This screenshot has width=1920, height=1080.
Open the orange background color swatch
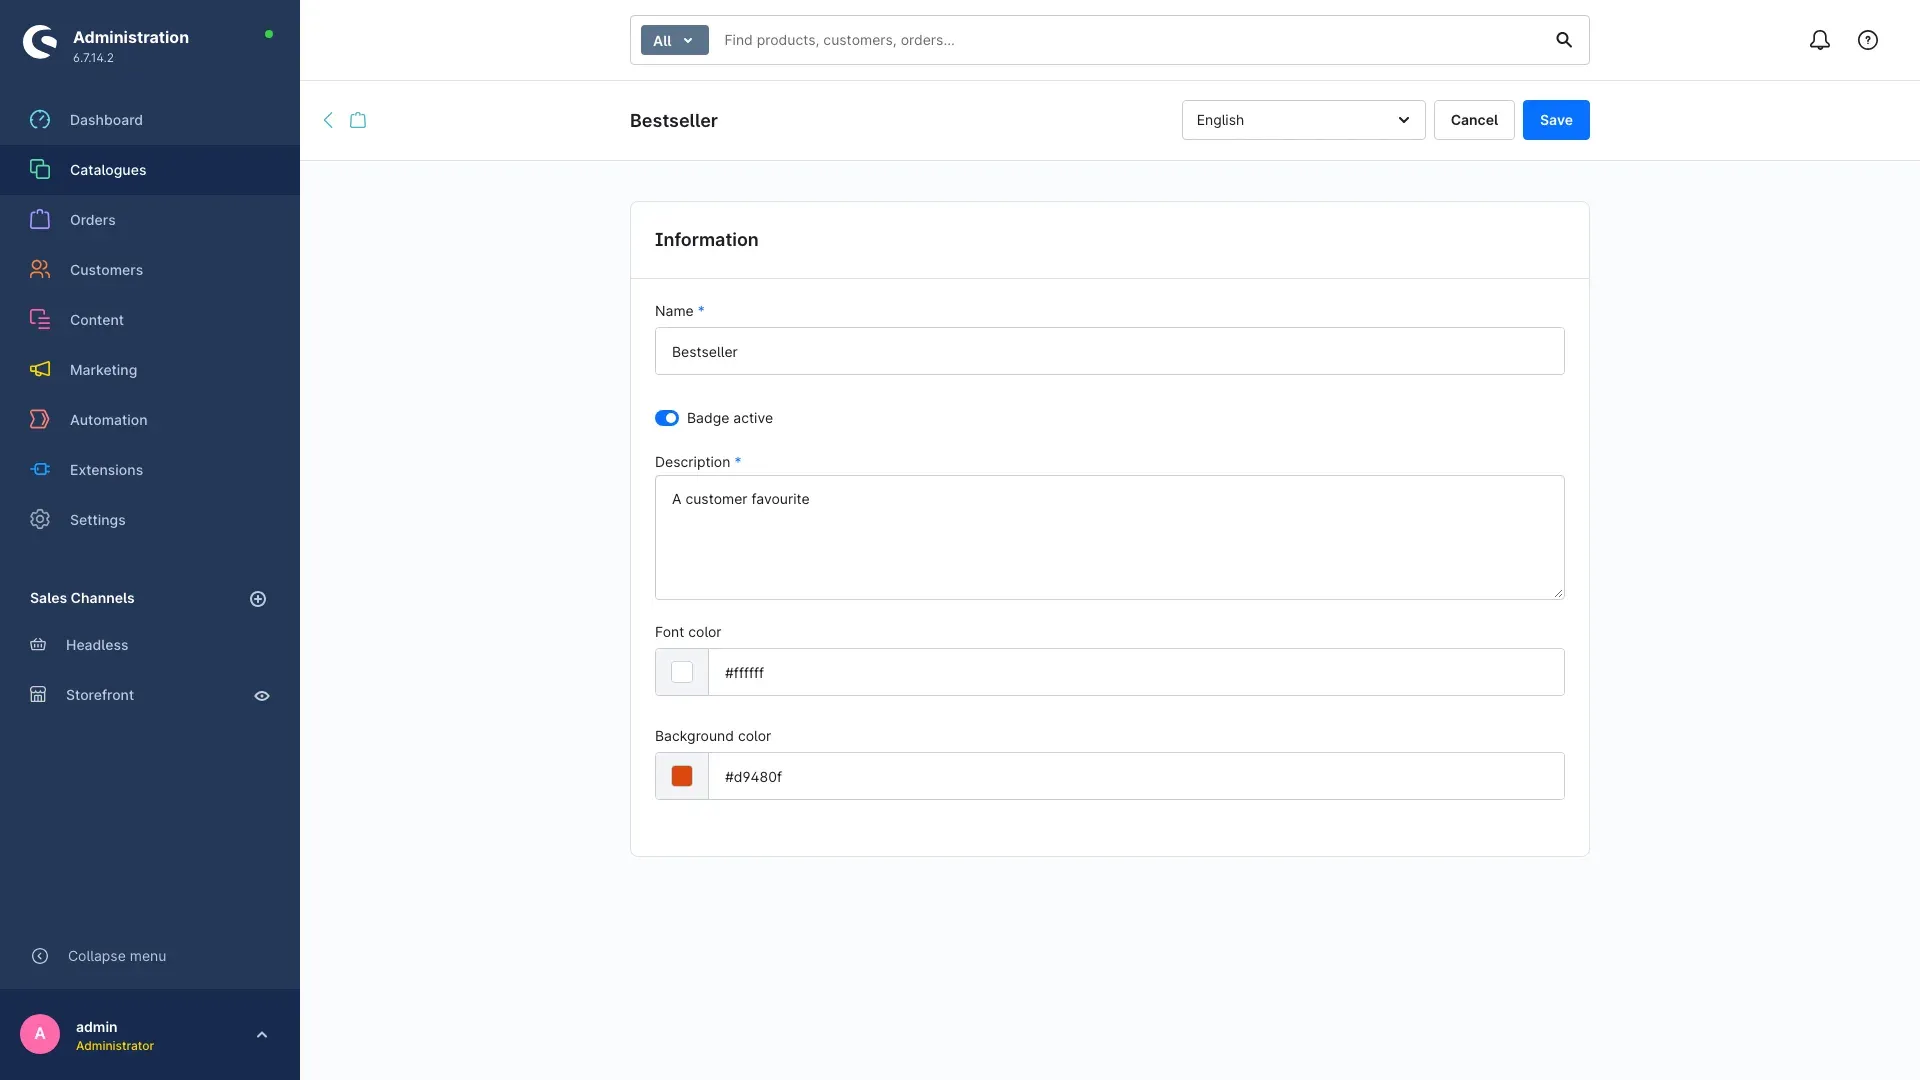pos(682,776)
